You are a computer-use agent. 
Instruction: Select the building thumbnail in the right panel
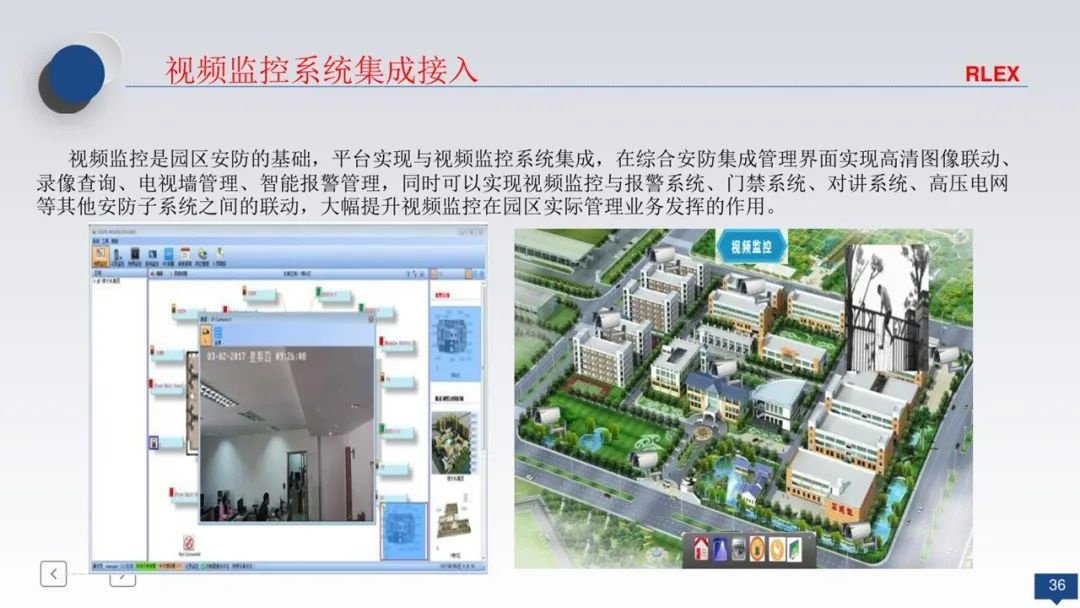click(450, 440)
